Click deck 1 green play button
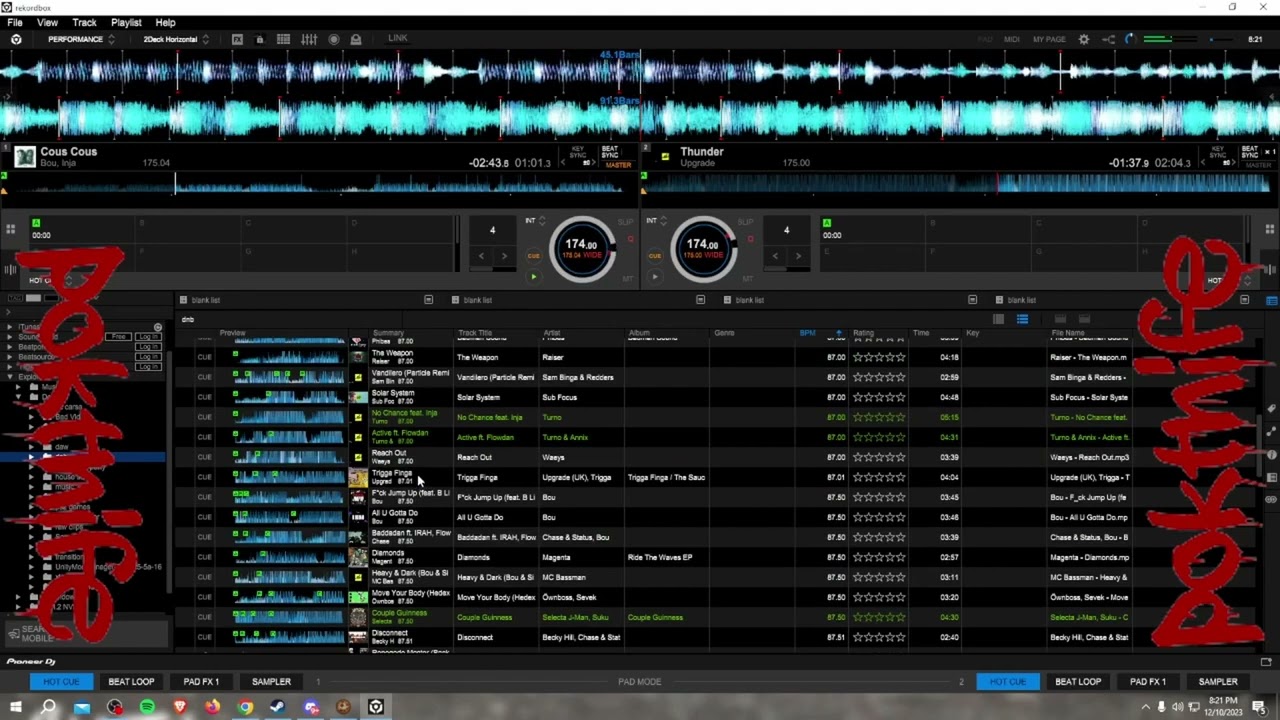Viewport: 1280px width, 720px height. (x=533, y=277)
